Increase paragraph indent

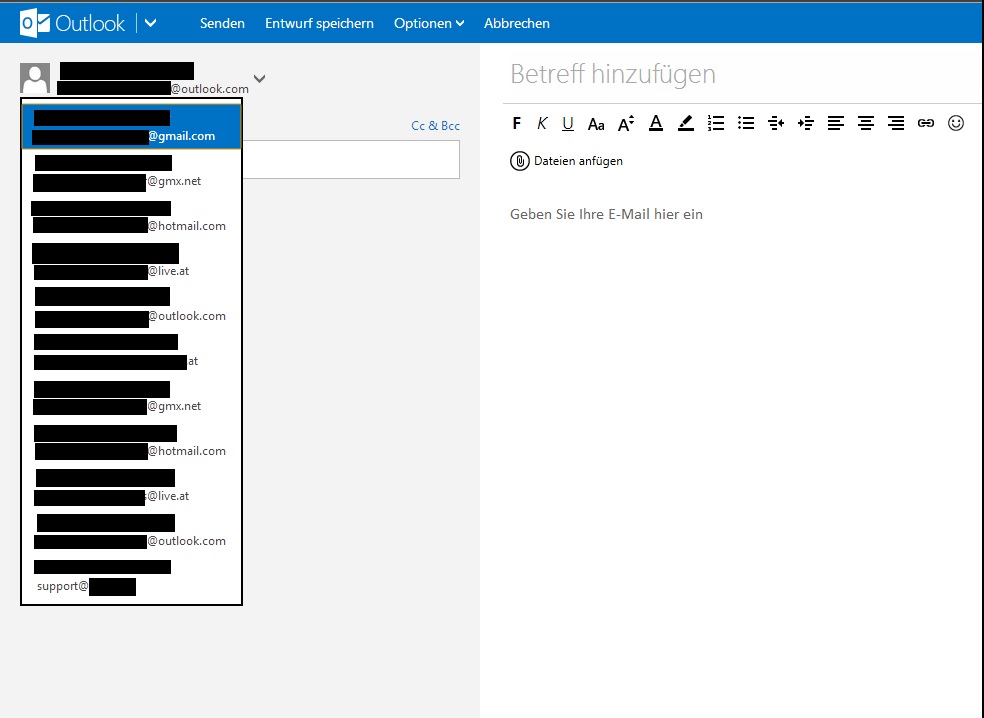pyautogui.click(x=806, y=123)
